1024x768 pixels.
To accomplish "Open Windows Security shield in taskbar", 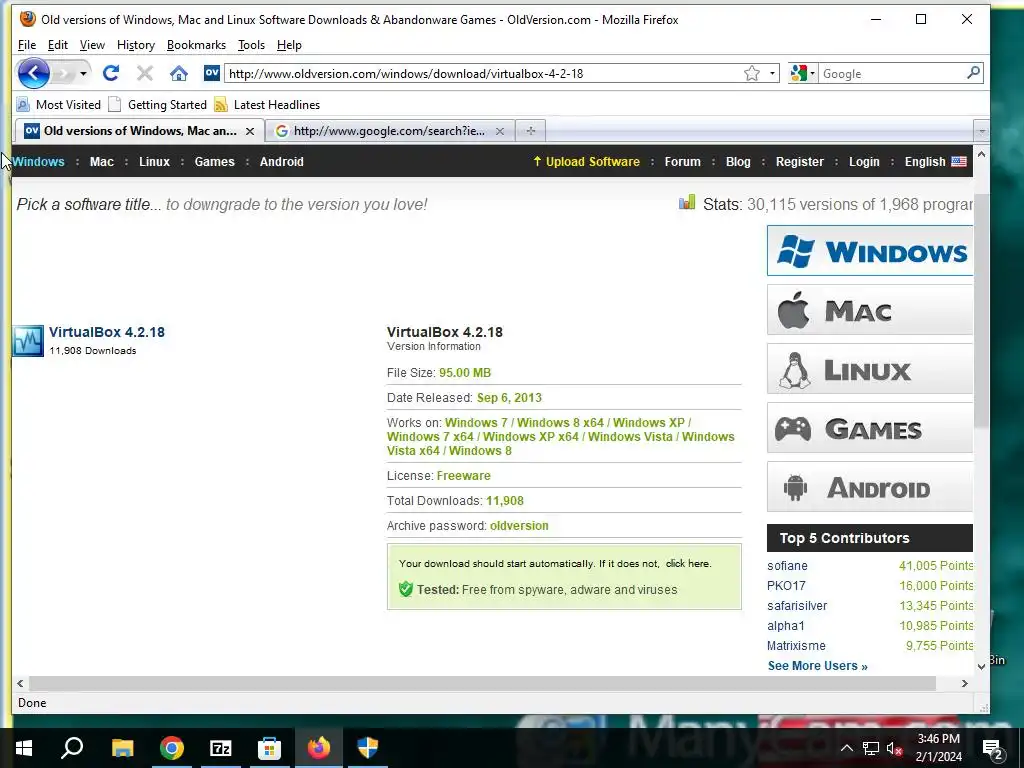I will [368, 748].
